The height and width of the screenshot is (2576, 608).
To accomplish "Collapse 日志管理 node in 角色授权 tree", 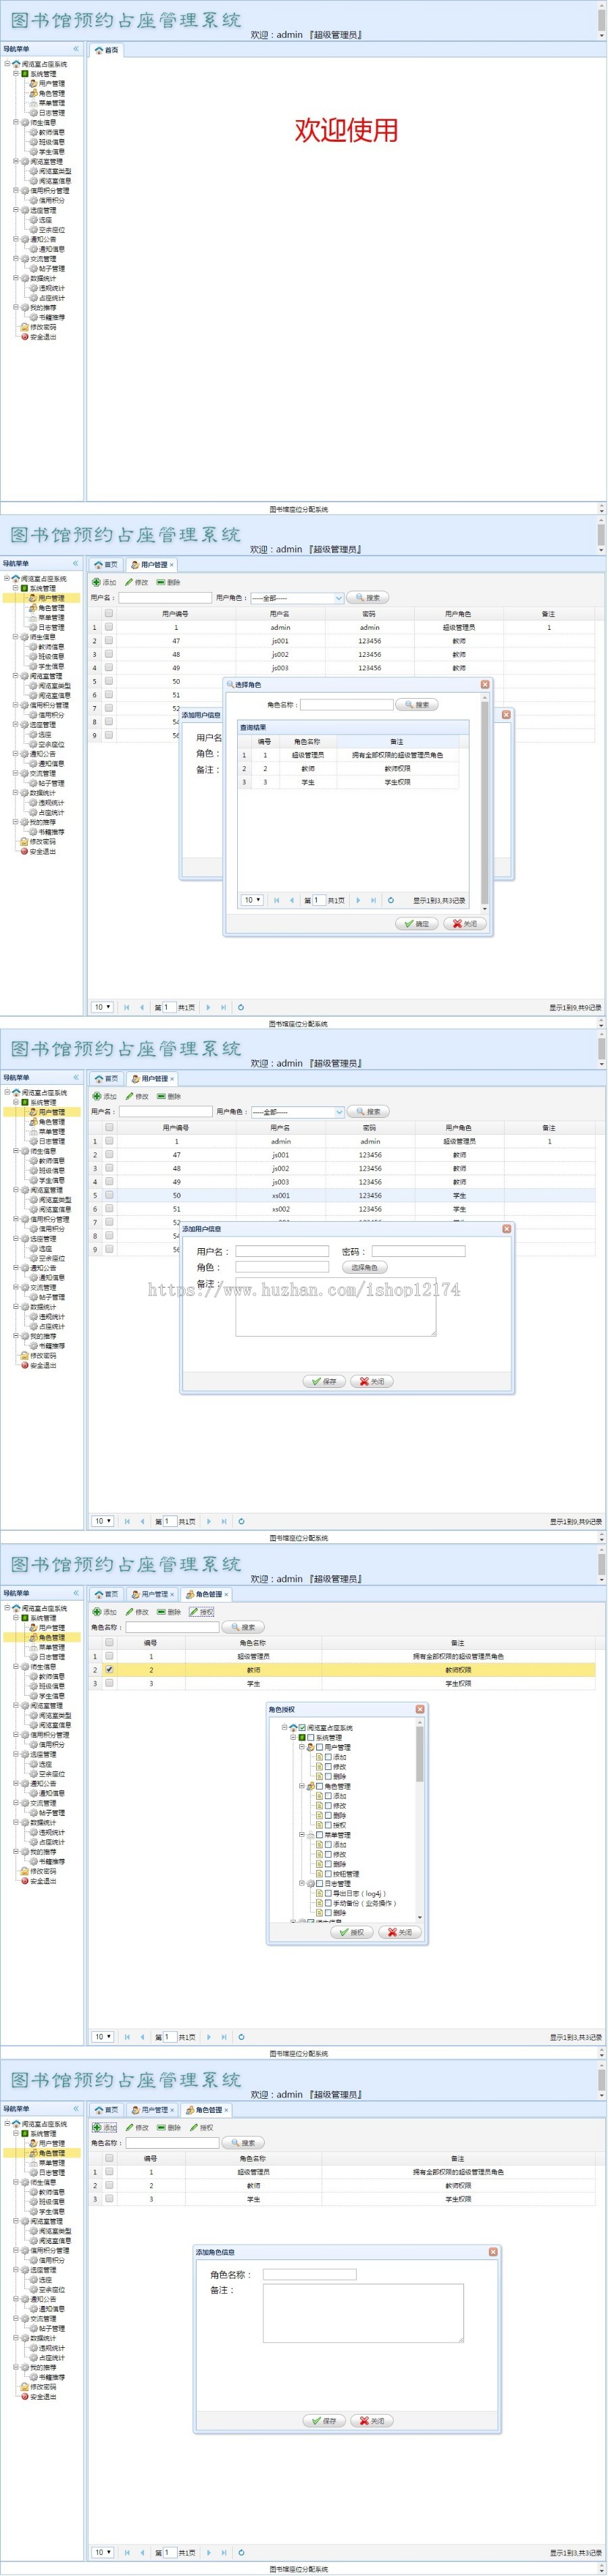I will point(302,1884).
